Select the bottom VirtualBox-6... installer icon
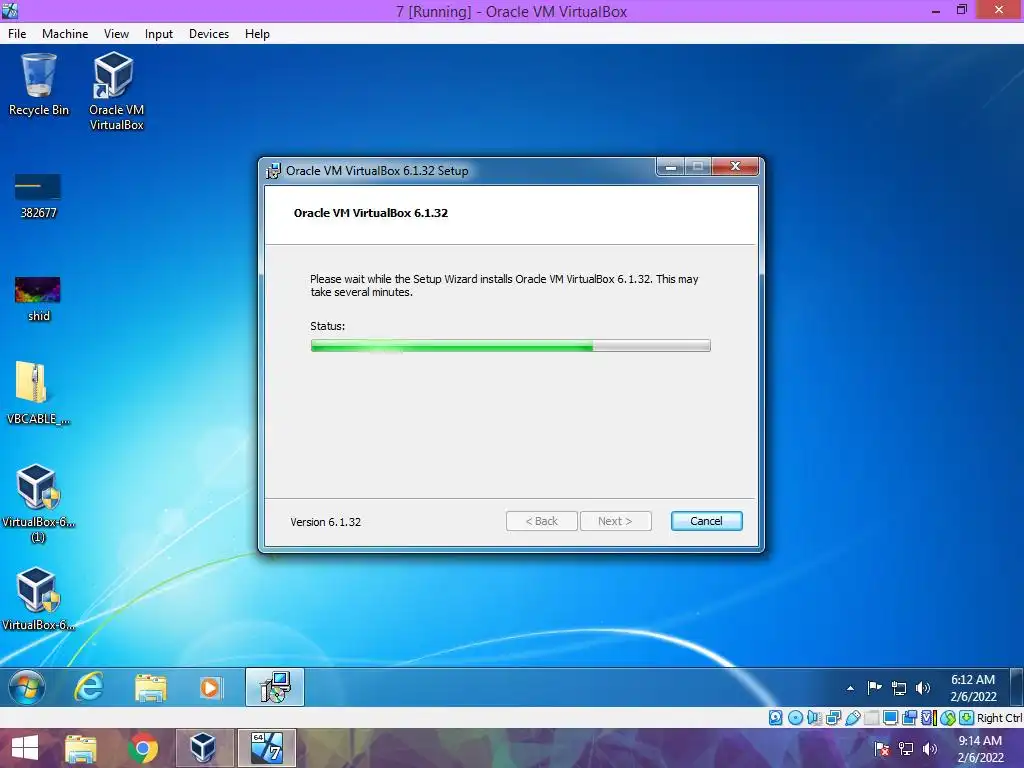Screen dimensions: 1024x768 [39, 599]
